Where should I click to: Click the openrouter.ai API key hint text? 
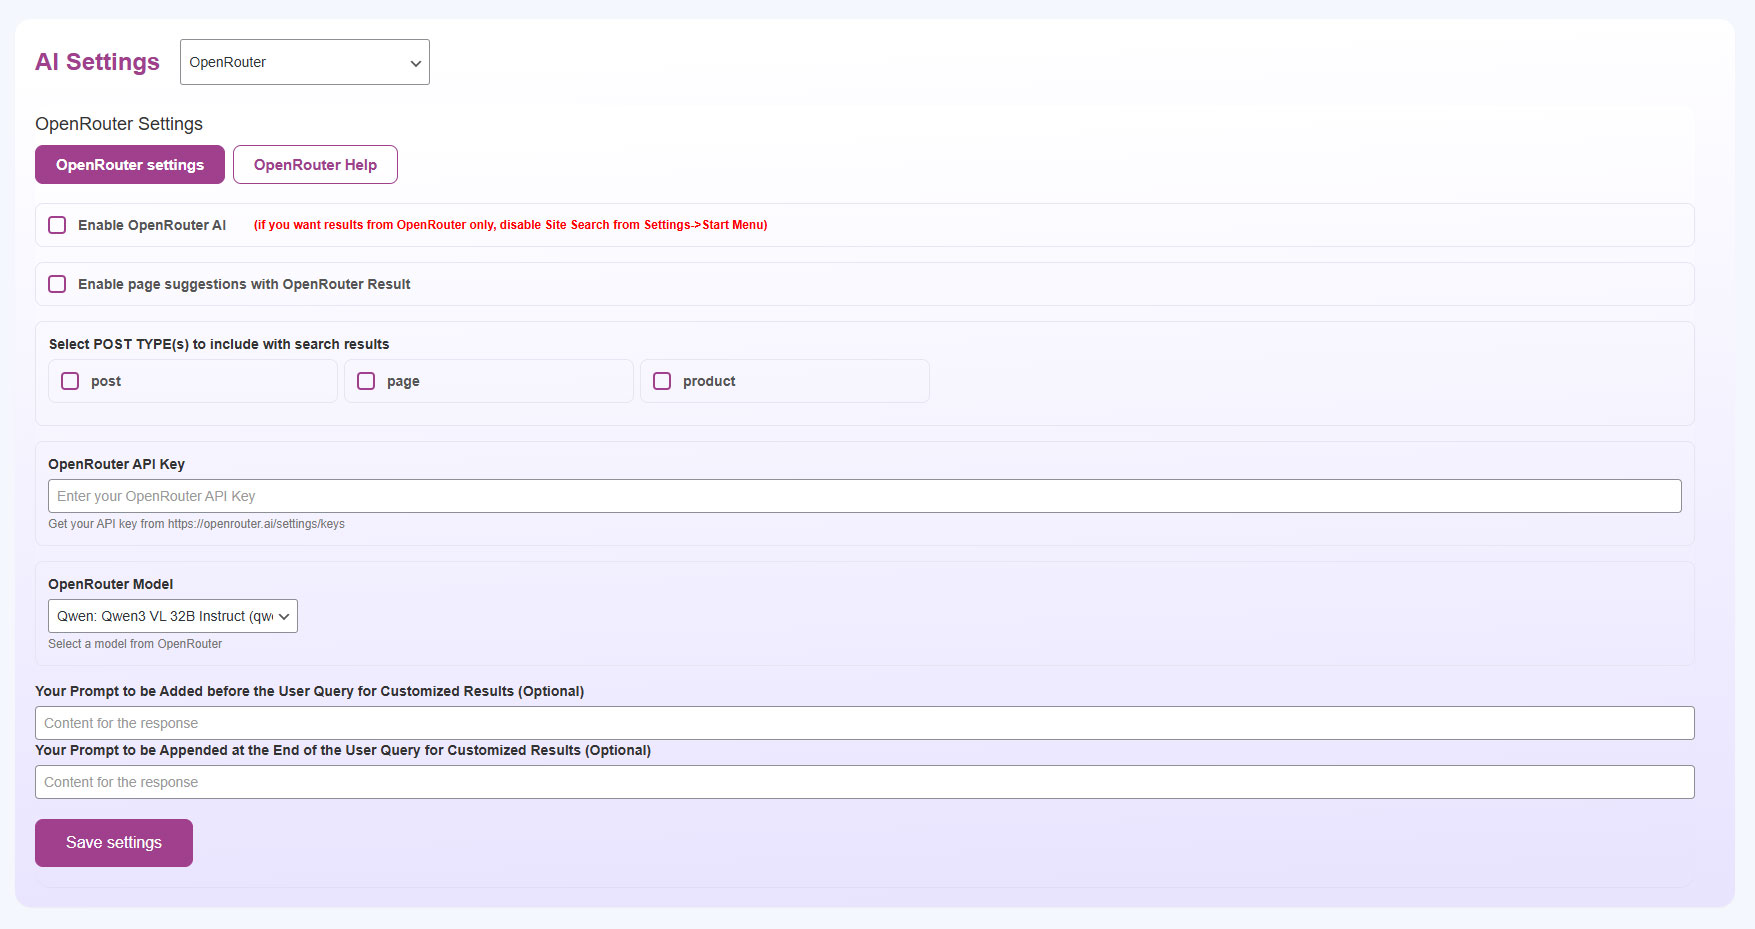(196, 524)
